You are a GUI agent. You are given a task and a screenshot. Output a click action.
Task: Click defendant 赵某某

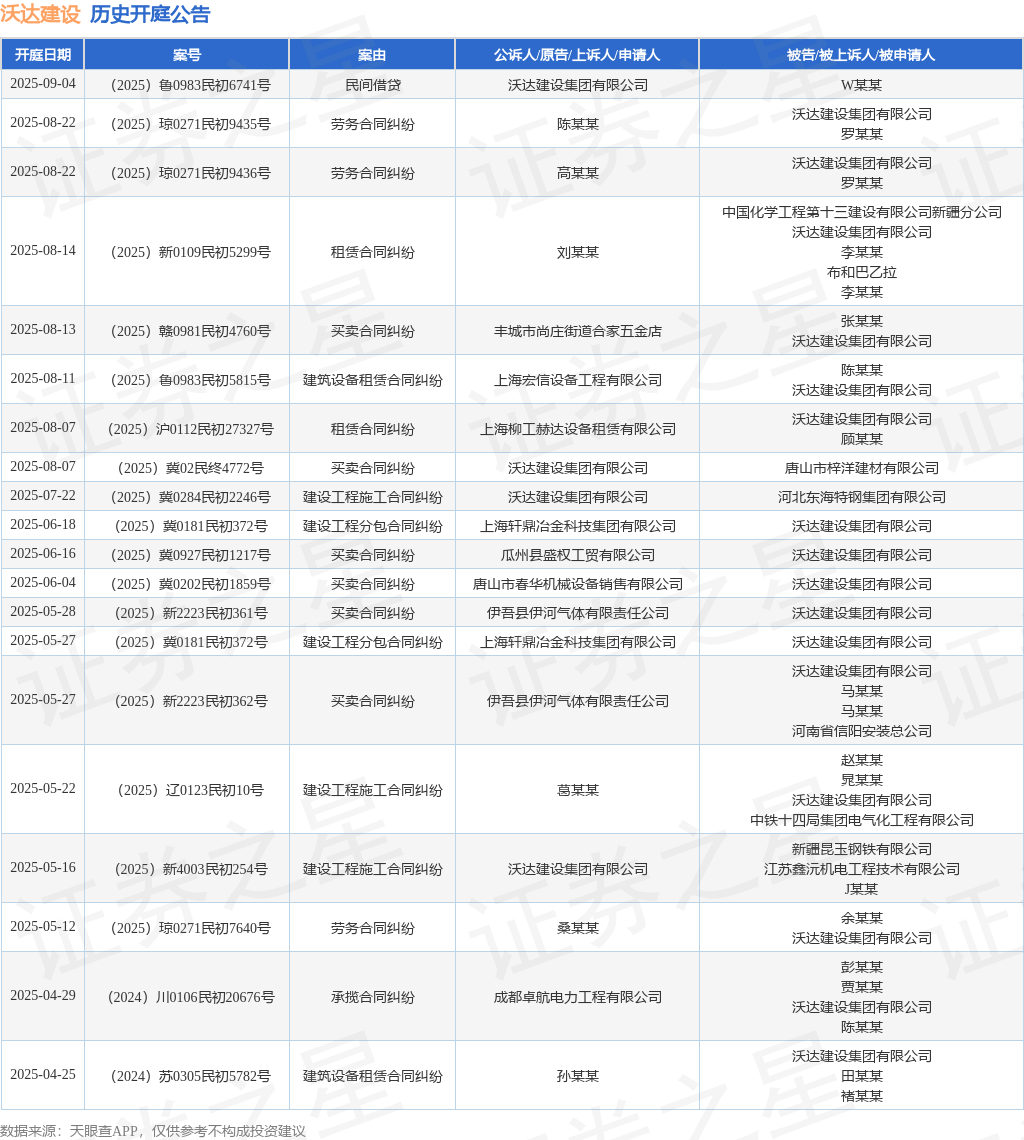(861, 760)
